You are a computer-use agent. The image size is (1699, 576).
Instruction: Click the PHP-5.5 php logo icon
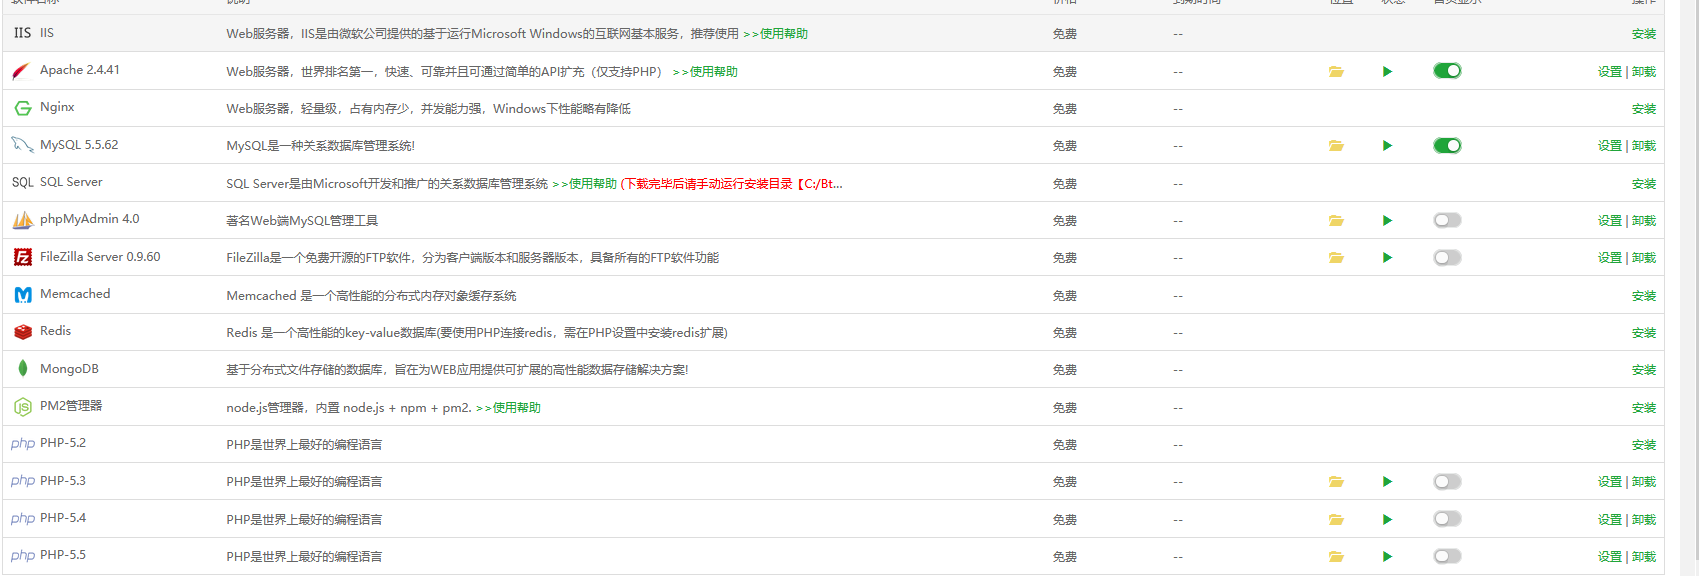[22, 556]
